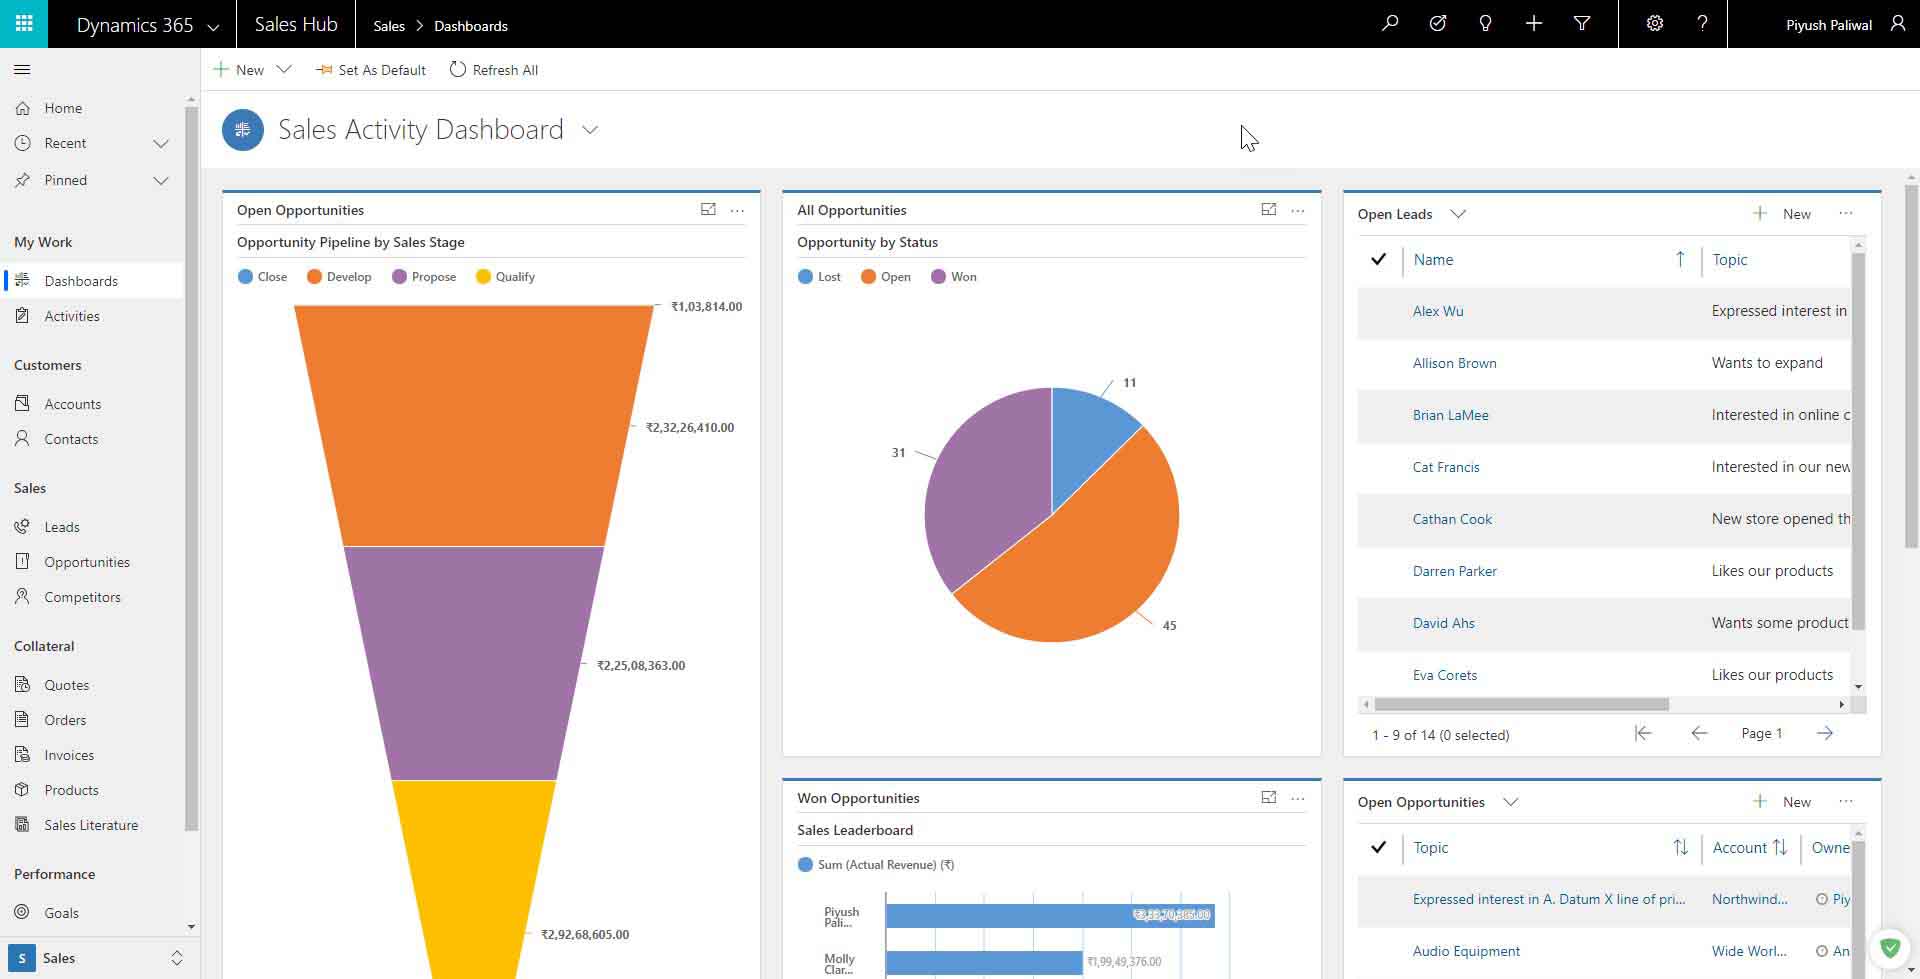
Task: Open Sales Activity Dashboard selector chevron
Action: click(x=590, y=130)
